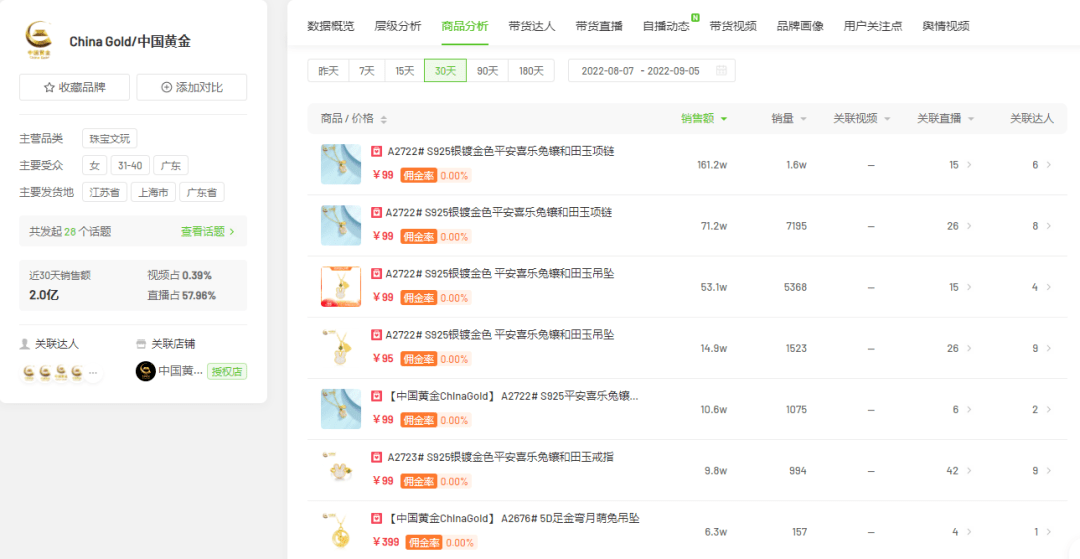The width and height of the screenshot is (1080, 559).
Task: Click platform icon beside A2676# pendant title
Action: 377,518
